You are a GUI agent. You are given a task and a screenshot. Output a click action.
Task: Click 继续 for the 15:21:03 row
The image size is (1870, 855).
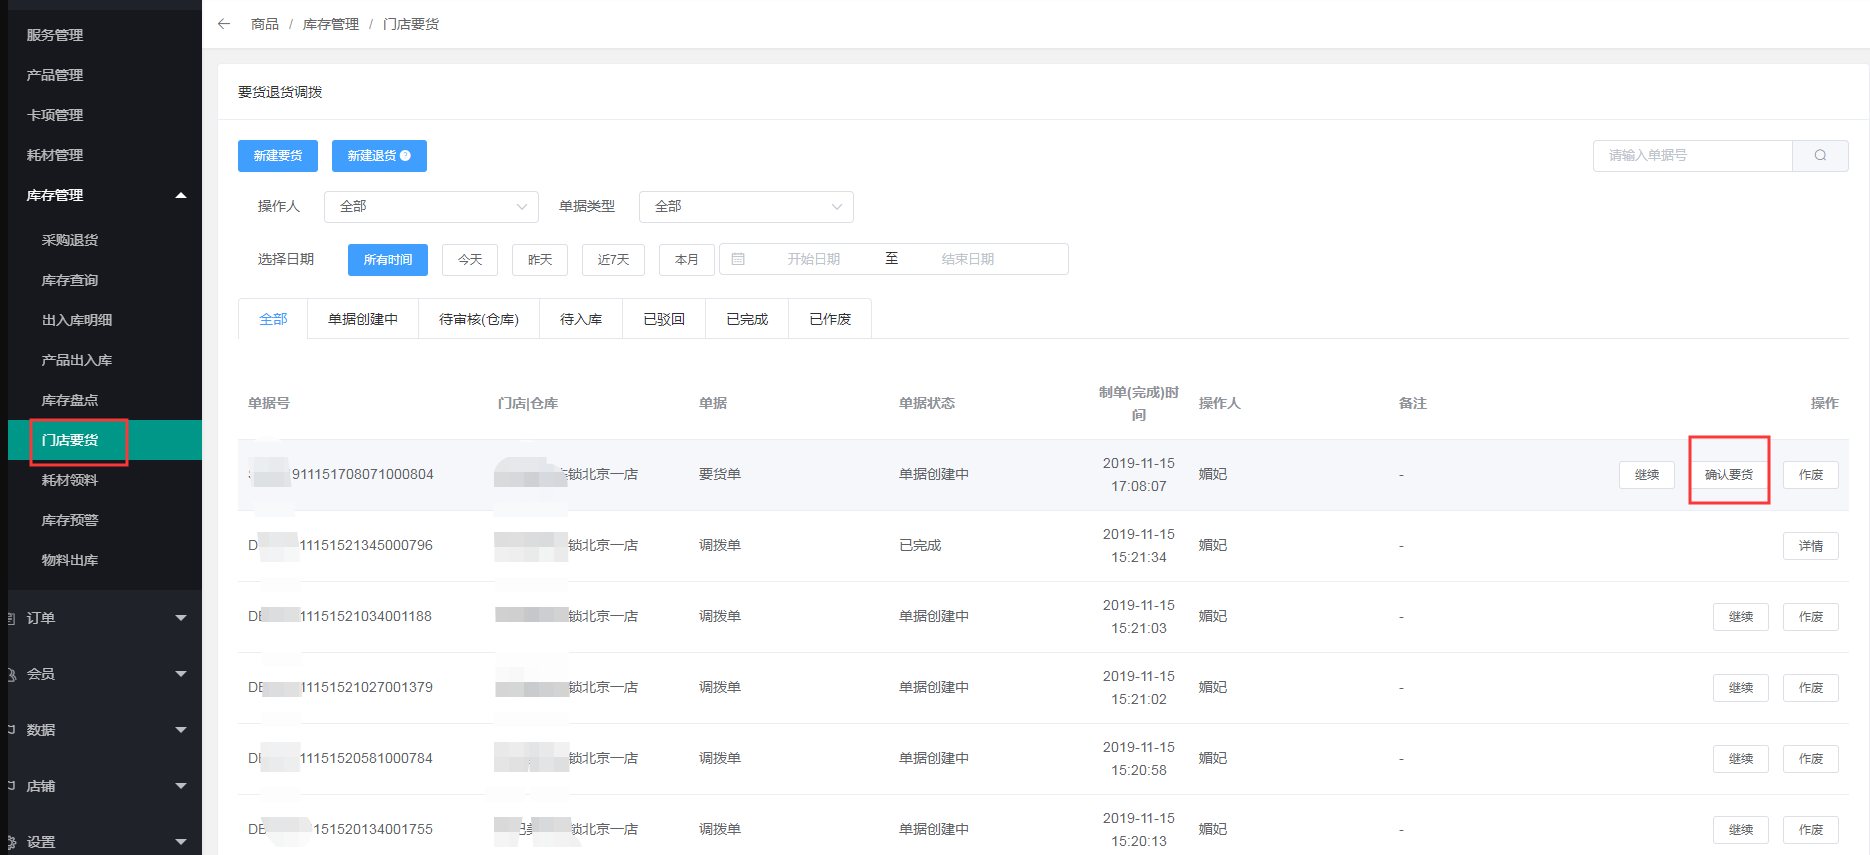1741,617
